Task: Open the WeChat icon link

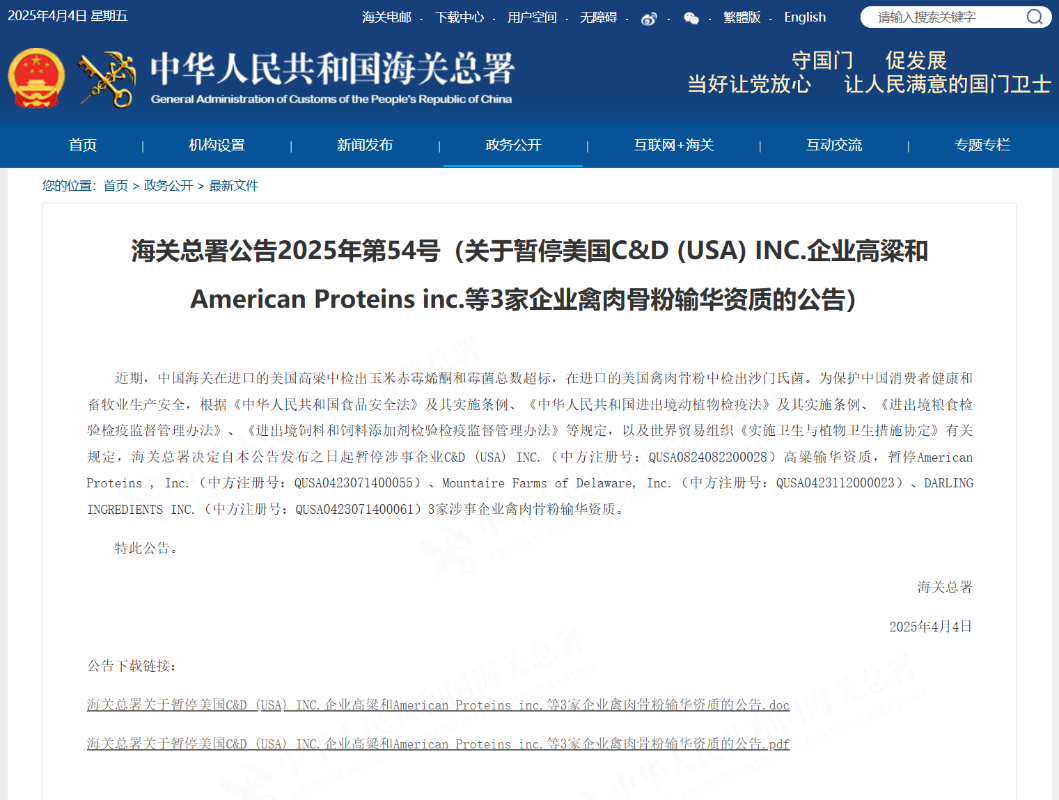Action: tap(691, 18)
